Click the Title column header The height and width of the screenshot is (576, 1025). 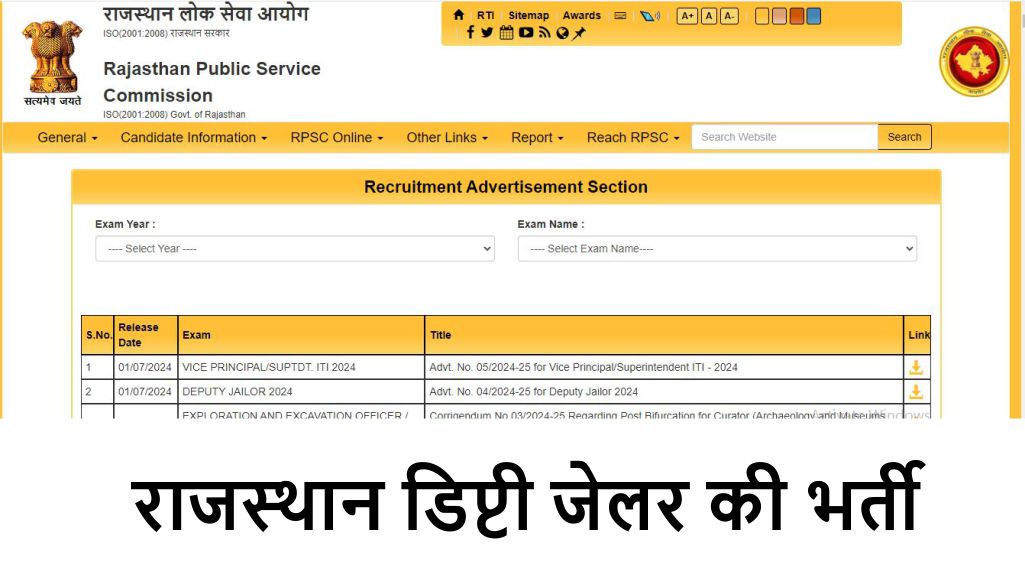point(664,335)
